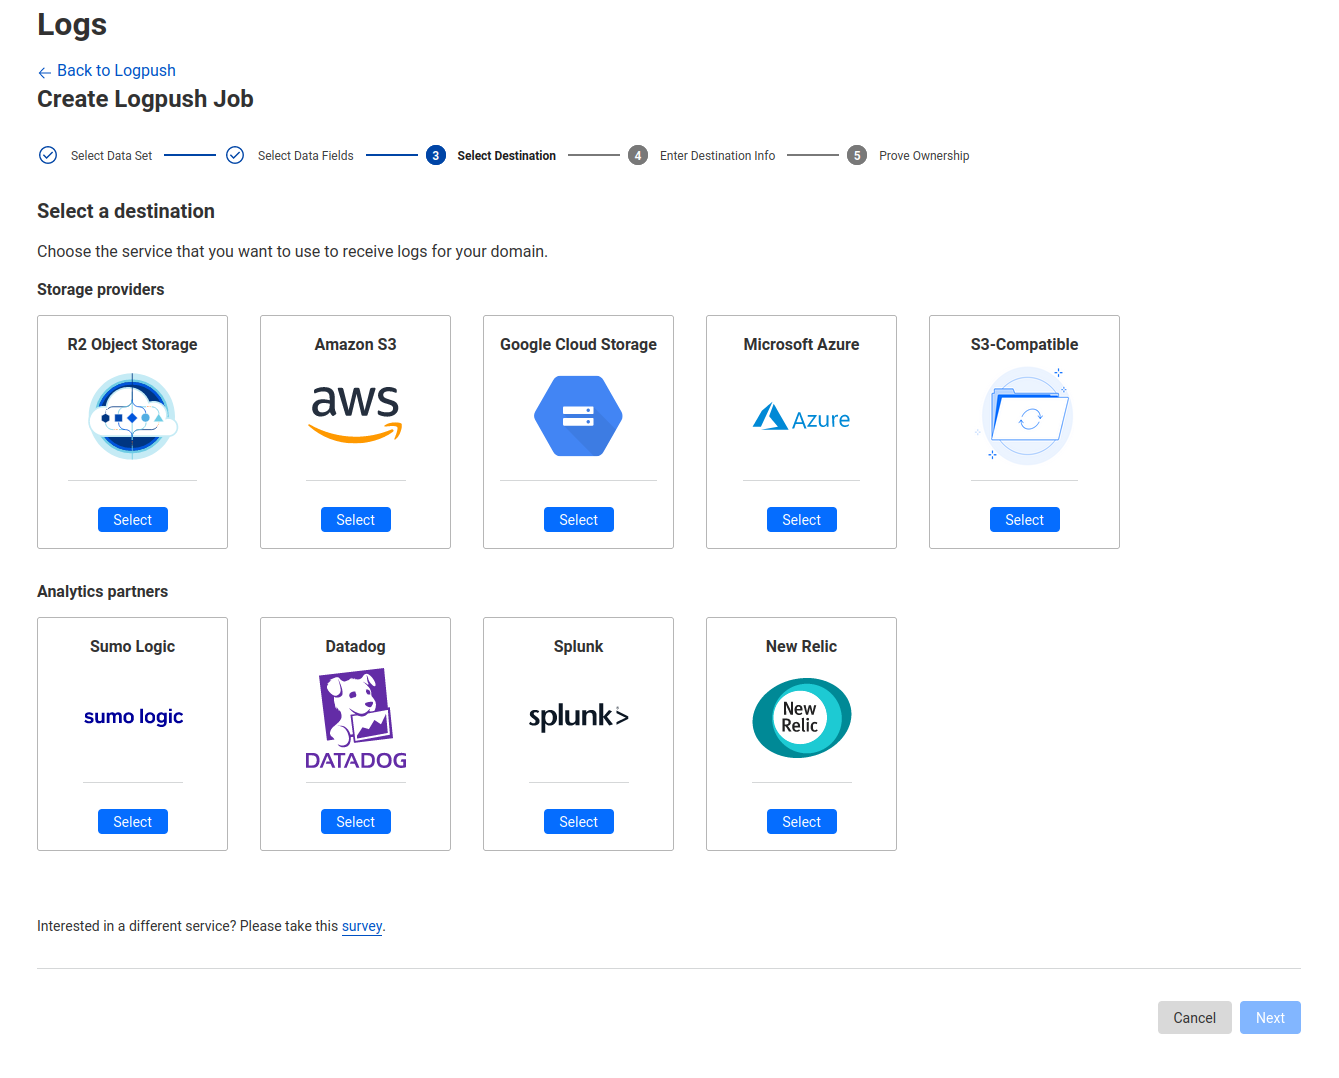Click the Select Data Fields checkmark icon
Viewport: 1339px width, 1078px height.
click(235, 155)
